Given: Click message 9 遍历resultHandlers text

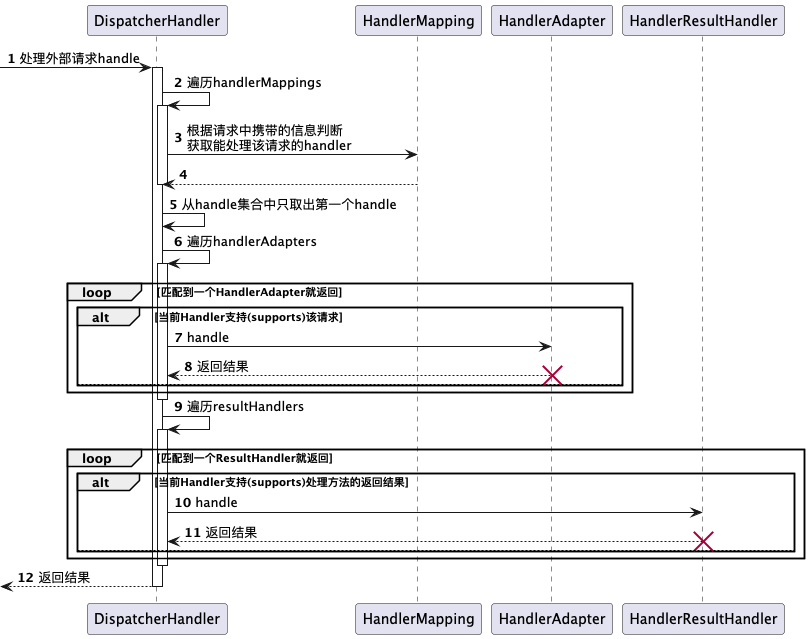Looking at the screenshot, I should coord(239,406).
